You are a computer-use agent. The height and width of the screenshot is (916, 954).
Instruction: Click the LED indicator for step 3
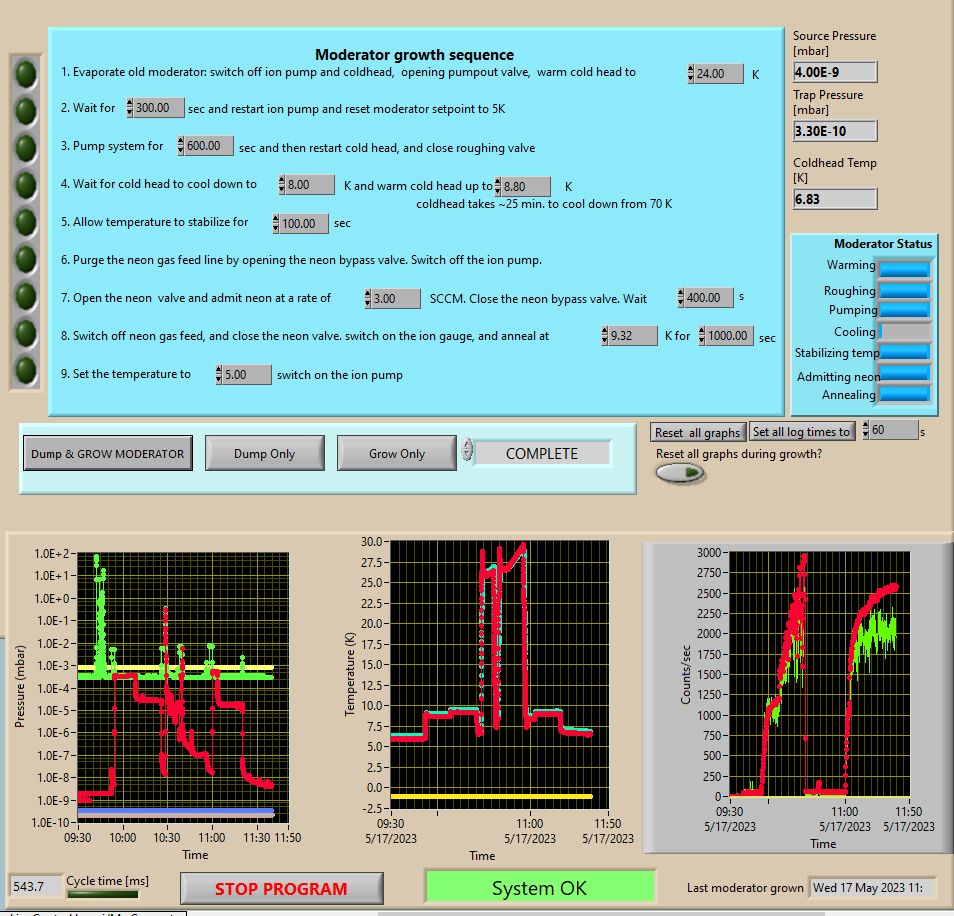pos(26,148)
